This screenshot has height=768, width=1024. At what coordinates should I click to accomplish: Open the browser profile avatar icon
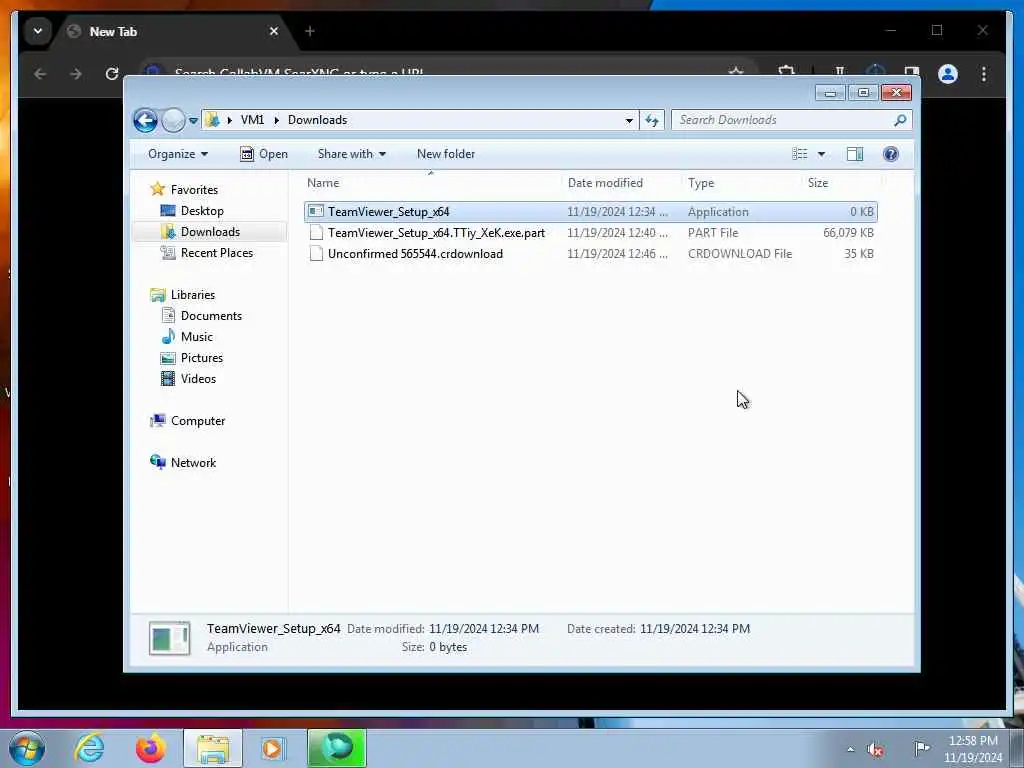click(x=948, y=74)
